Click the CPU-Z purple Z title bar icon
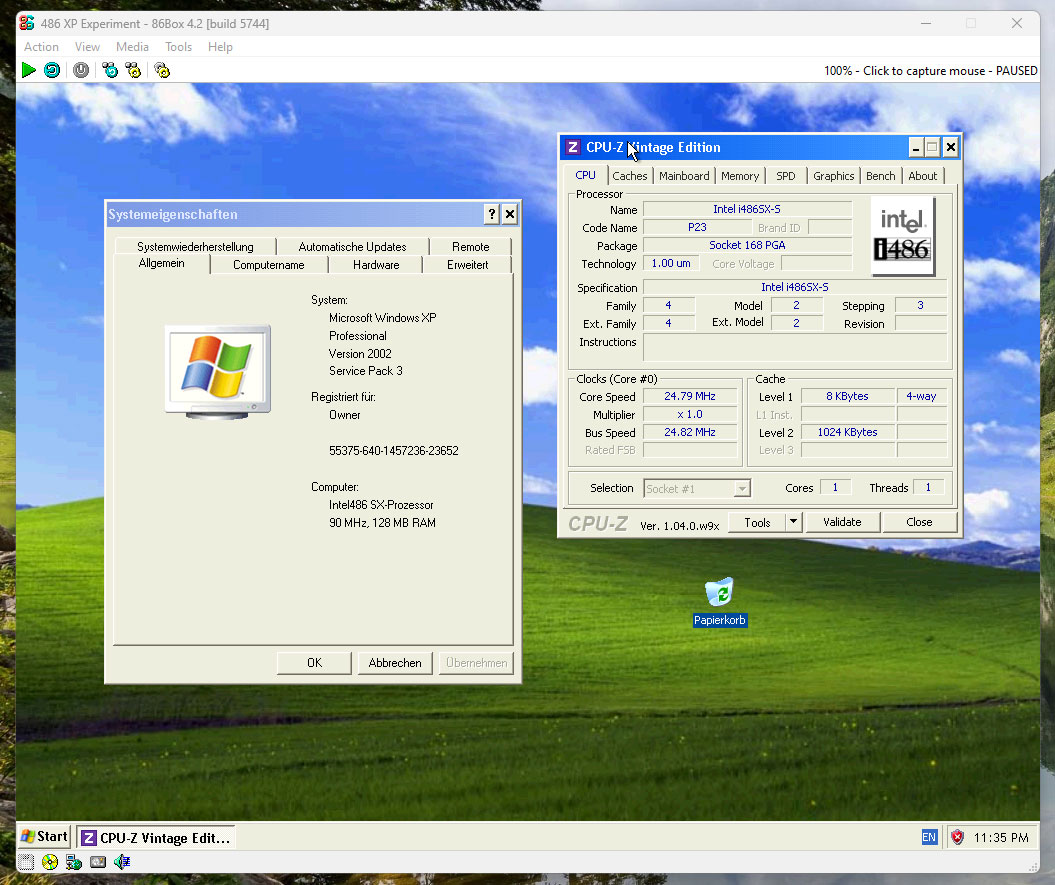The height and width of the screenshot is (885, 1055). pos(573,147)
